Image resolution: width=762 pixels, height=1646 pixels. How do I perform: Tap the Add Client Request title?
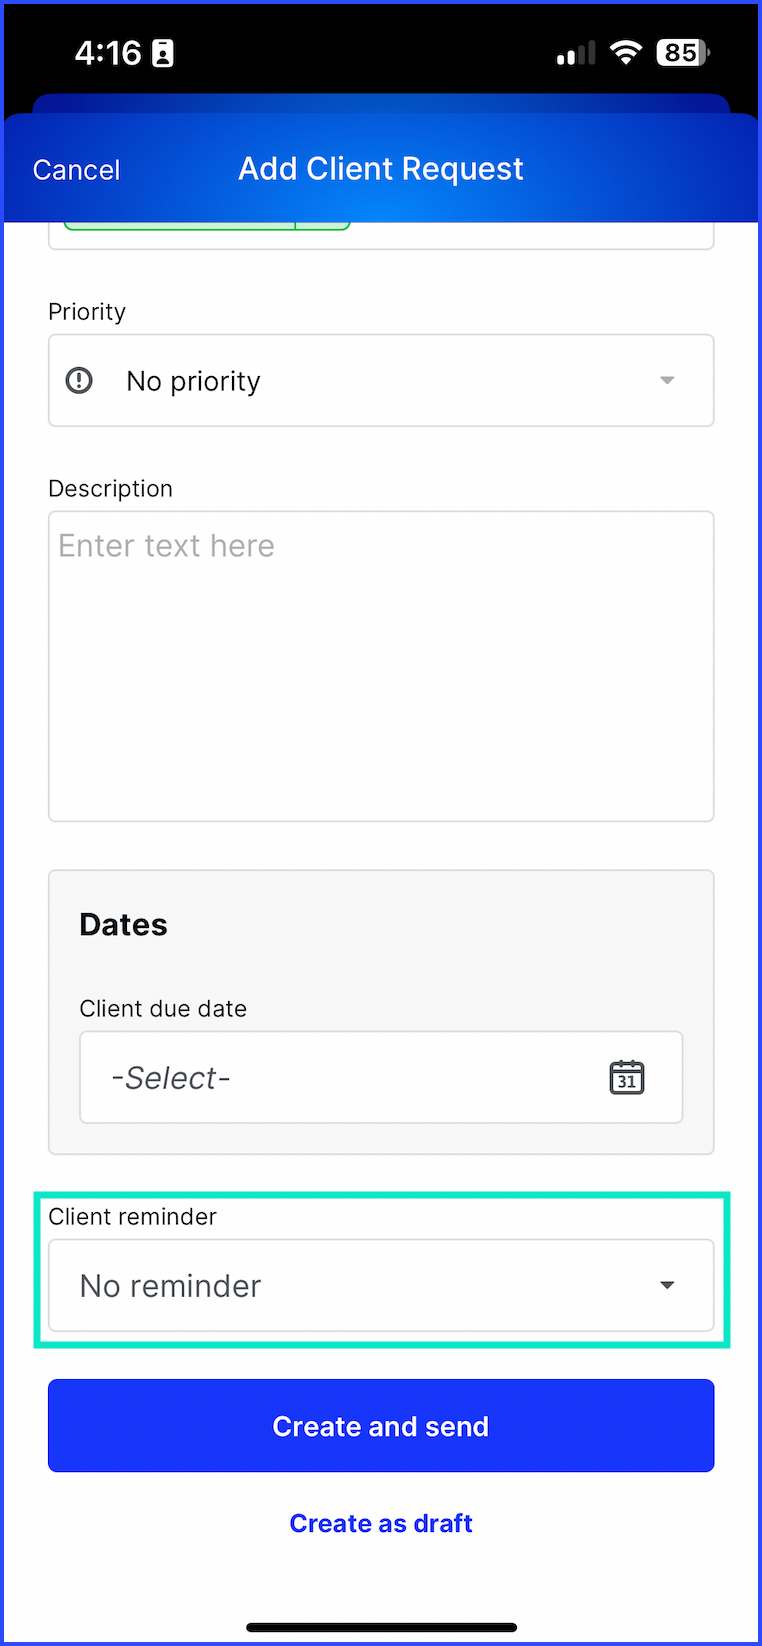click(x=381, y=169)
